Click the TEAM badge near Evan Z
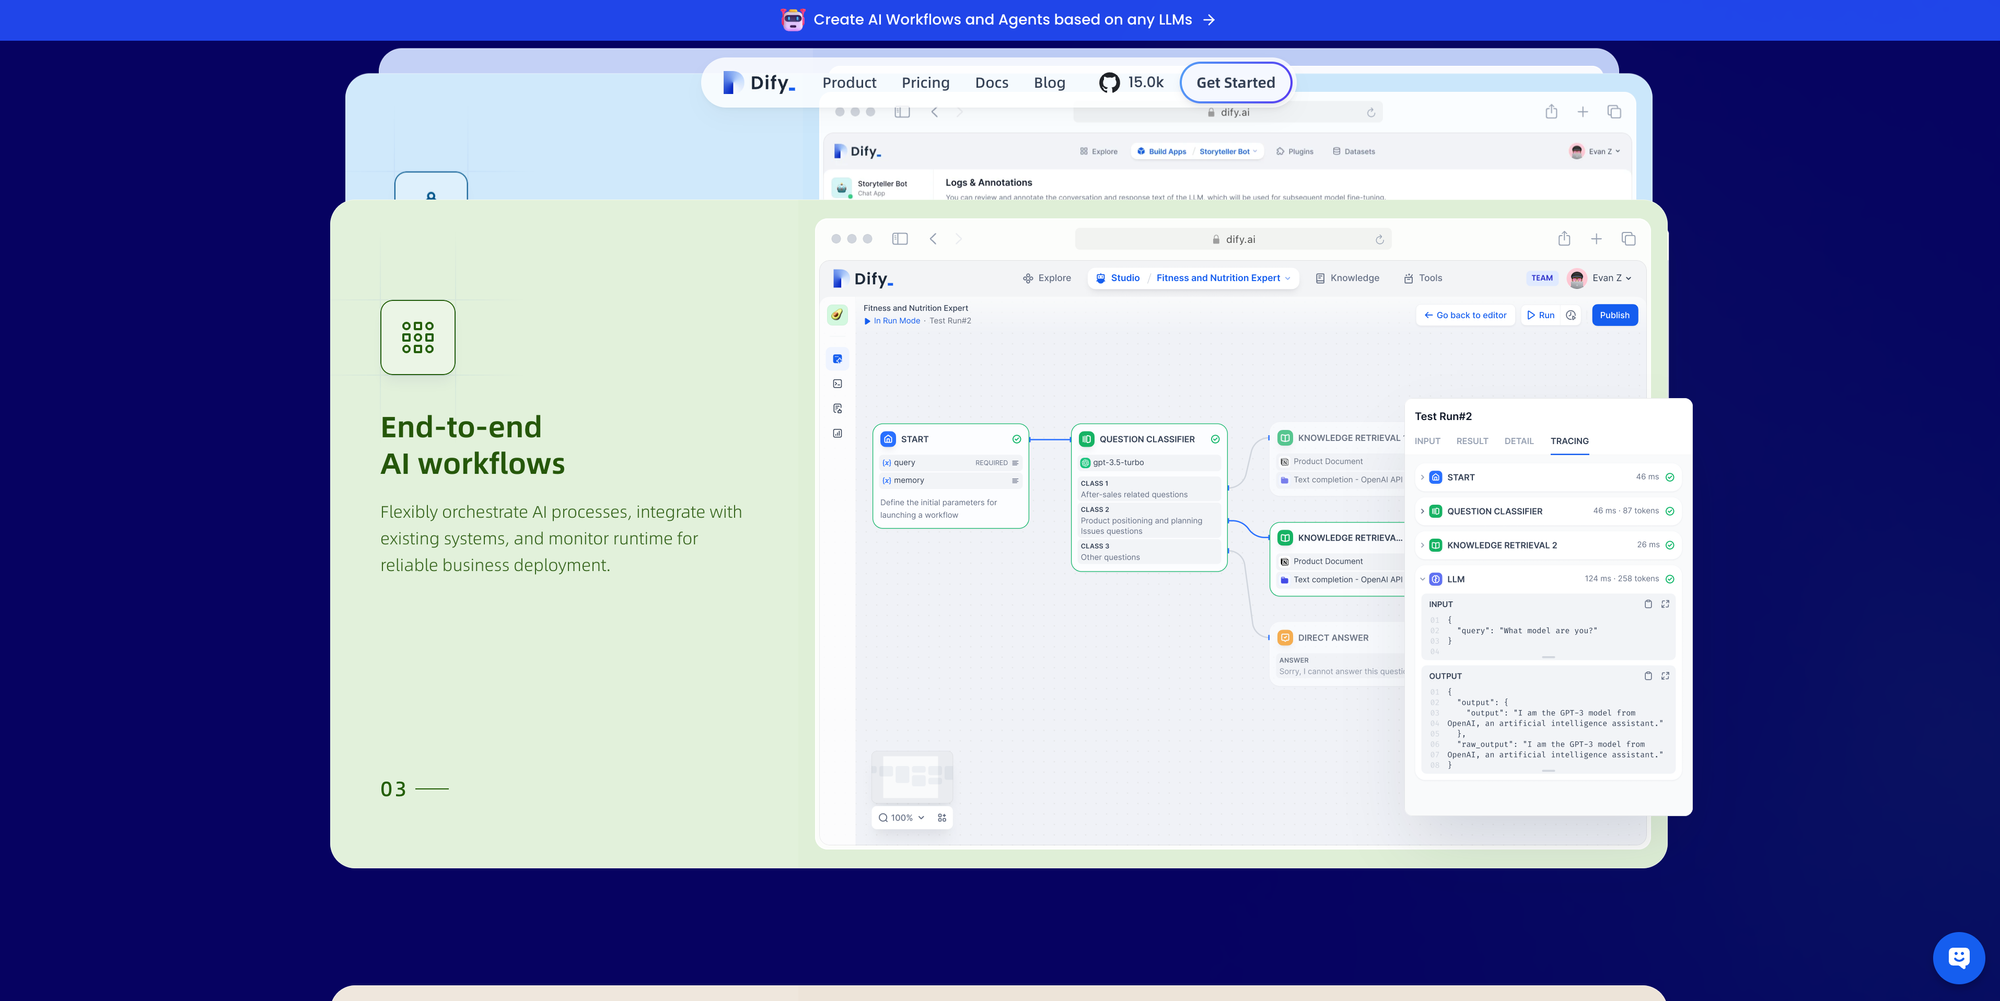 [x=1541, y=278]
